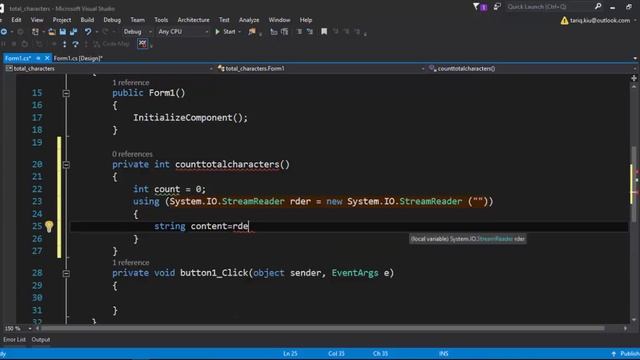Image resolution: width=640 pixels, height=360 pixels.
Task: Click the lightbulb quick actions icon
Action: coord(49,226)
